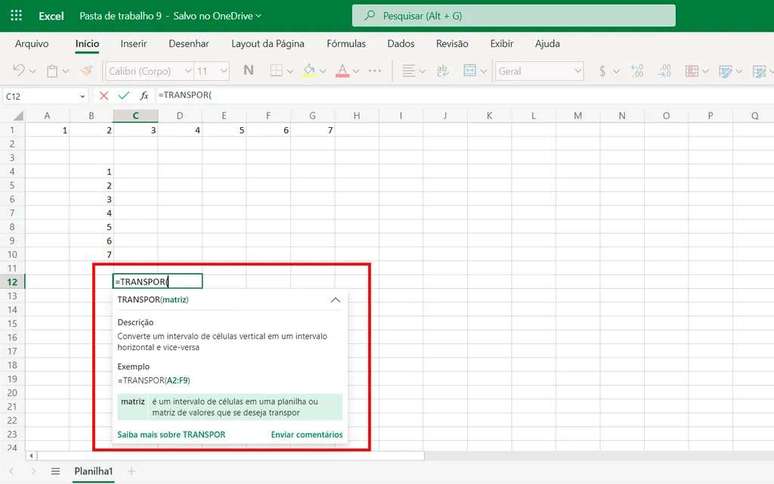Click the undo arrow icon
The image size is (774, 484).
point(18,71)
